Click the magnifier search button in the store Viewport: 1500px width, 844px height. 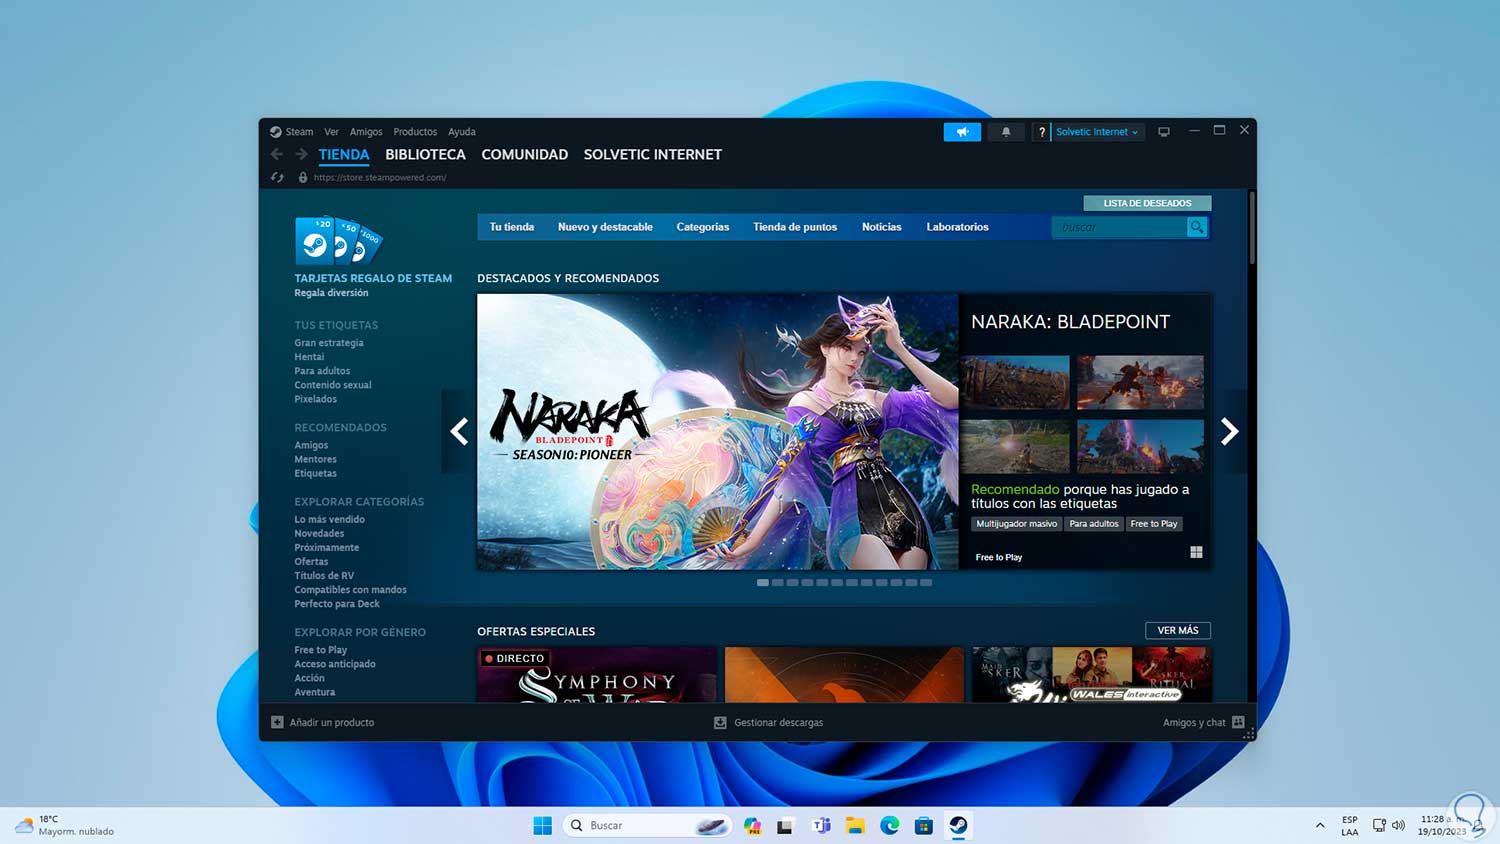[x=1196, y=227]
